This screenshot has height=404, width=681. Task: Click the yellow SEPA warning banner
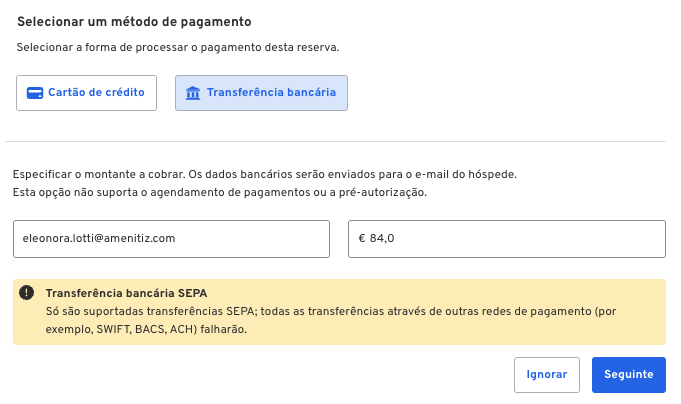tap(339, 312)
